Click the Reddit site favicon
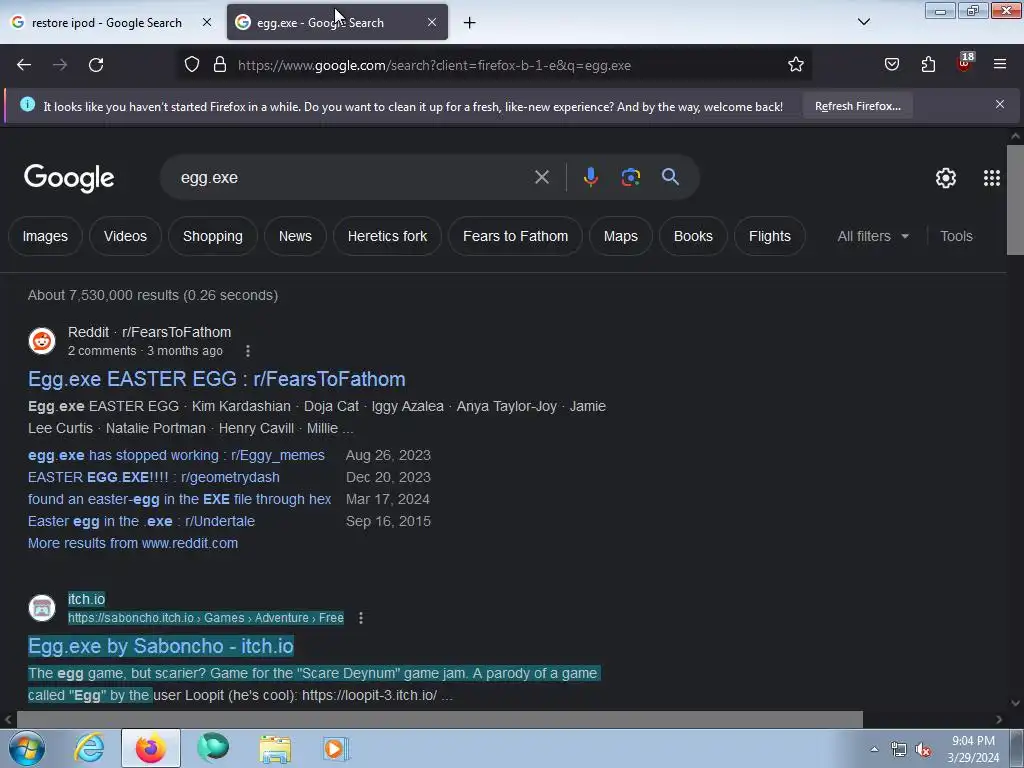 click(42, 341)
